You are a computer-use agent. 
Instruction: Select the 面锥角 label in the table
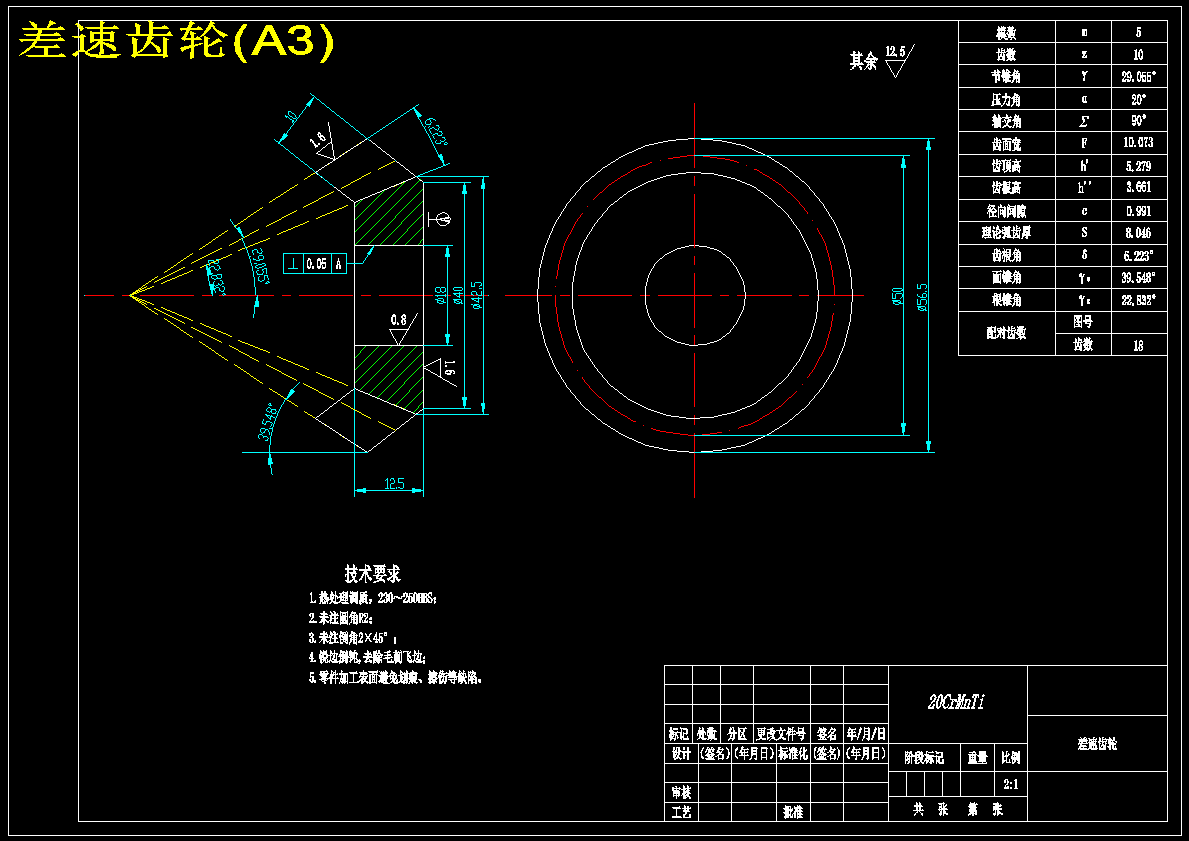pos(1006,278)
